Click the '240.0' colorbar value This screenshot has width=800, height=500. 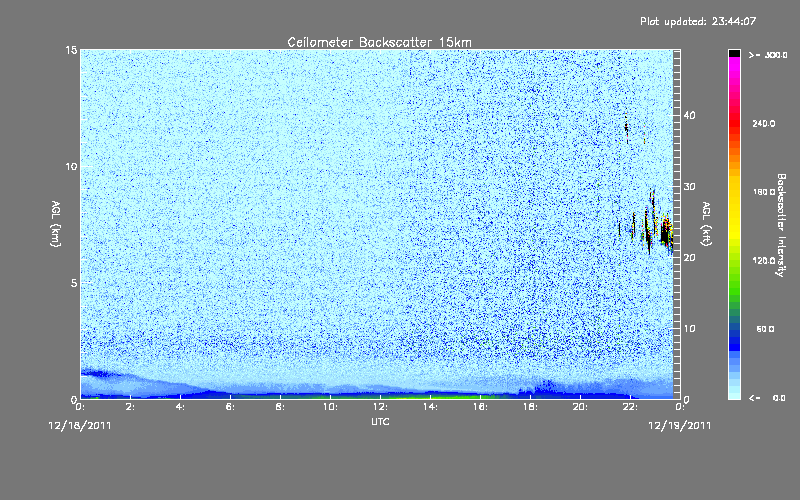[764, 123]
